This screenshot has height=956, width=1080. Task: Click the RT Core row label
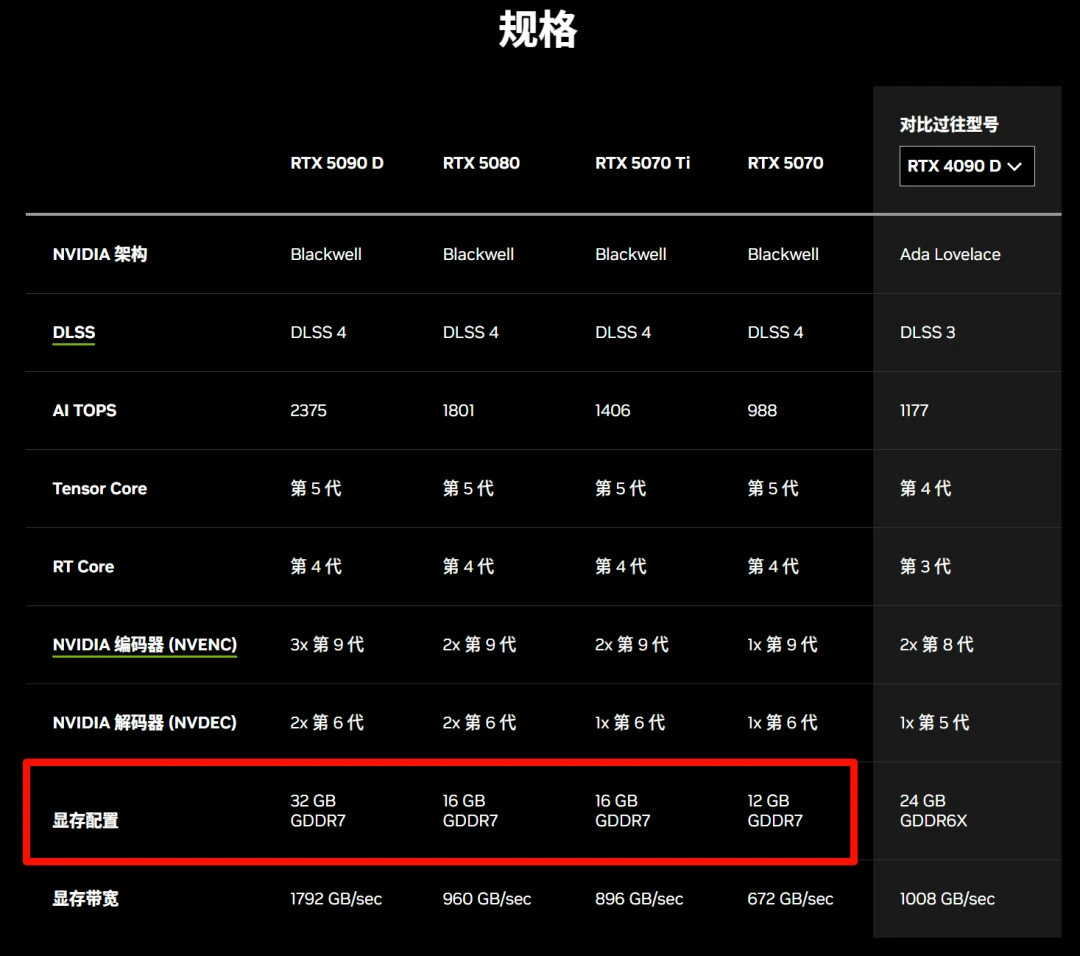83,566
